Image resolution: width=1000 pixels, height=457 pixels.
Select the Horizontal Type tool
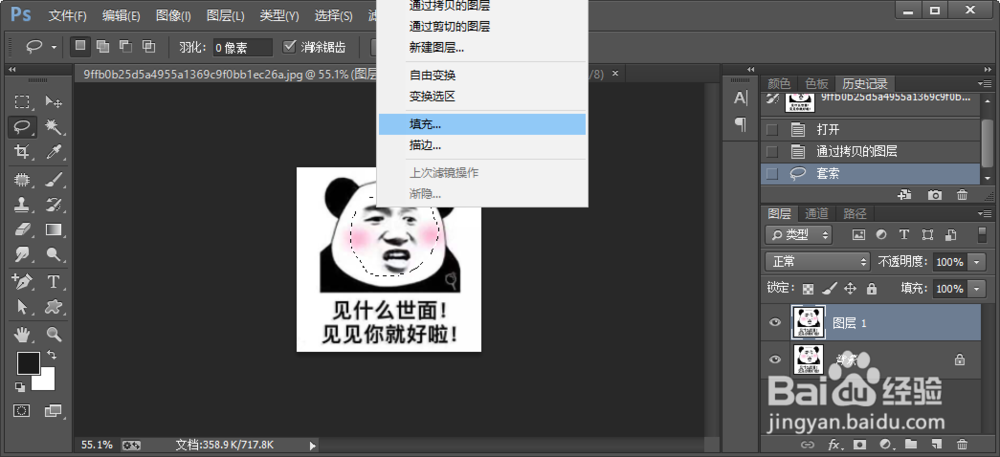click(54, 282)
